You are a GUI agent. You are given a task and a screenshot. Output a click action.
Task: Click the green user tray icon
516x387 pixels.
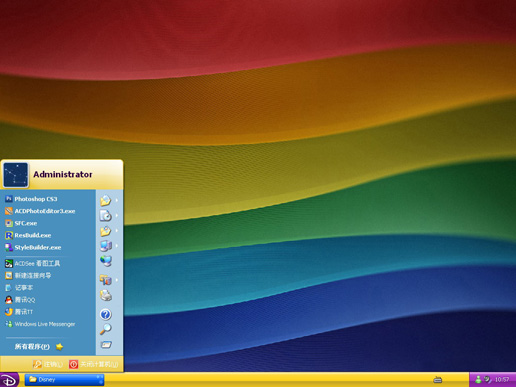coord(478,379)
